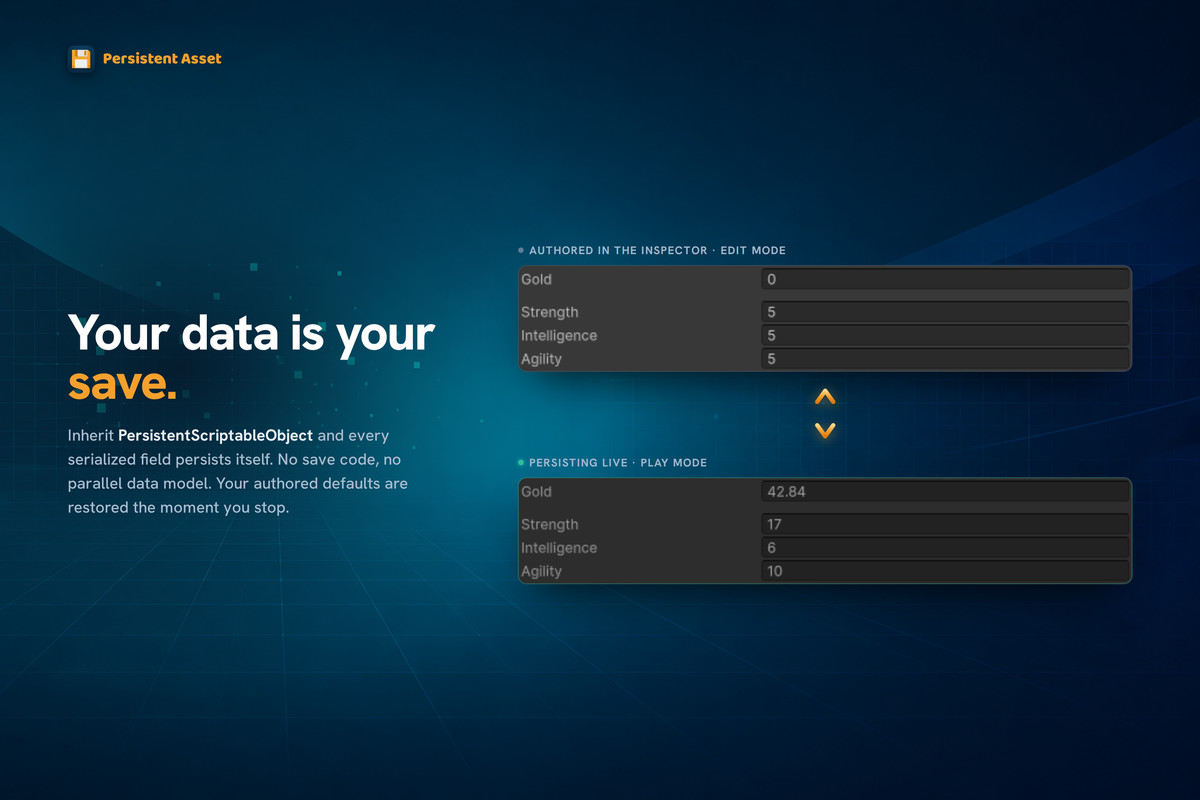Click the bold PersistentScriptableObject text
The image size is (1200, 800).
[216, 436]
